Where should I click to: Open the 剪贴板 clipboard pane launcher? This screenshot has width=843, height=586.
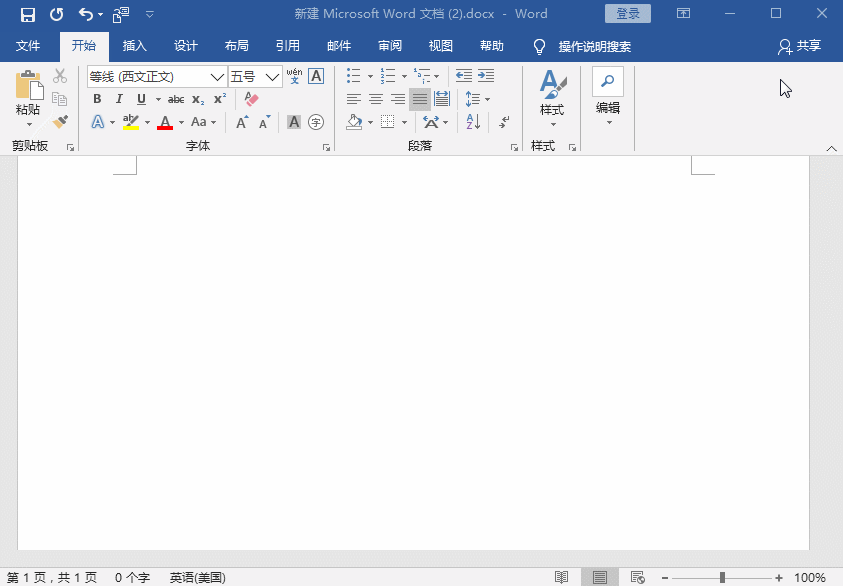70,147
